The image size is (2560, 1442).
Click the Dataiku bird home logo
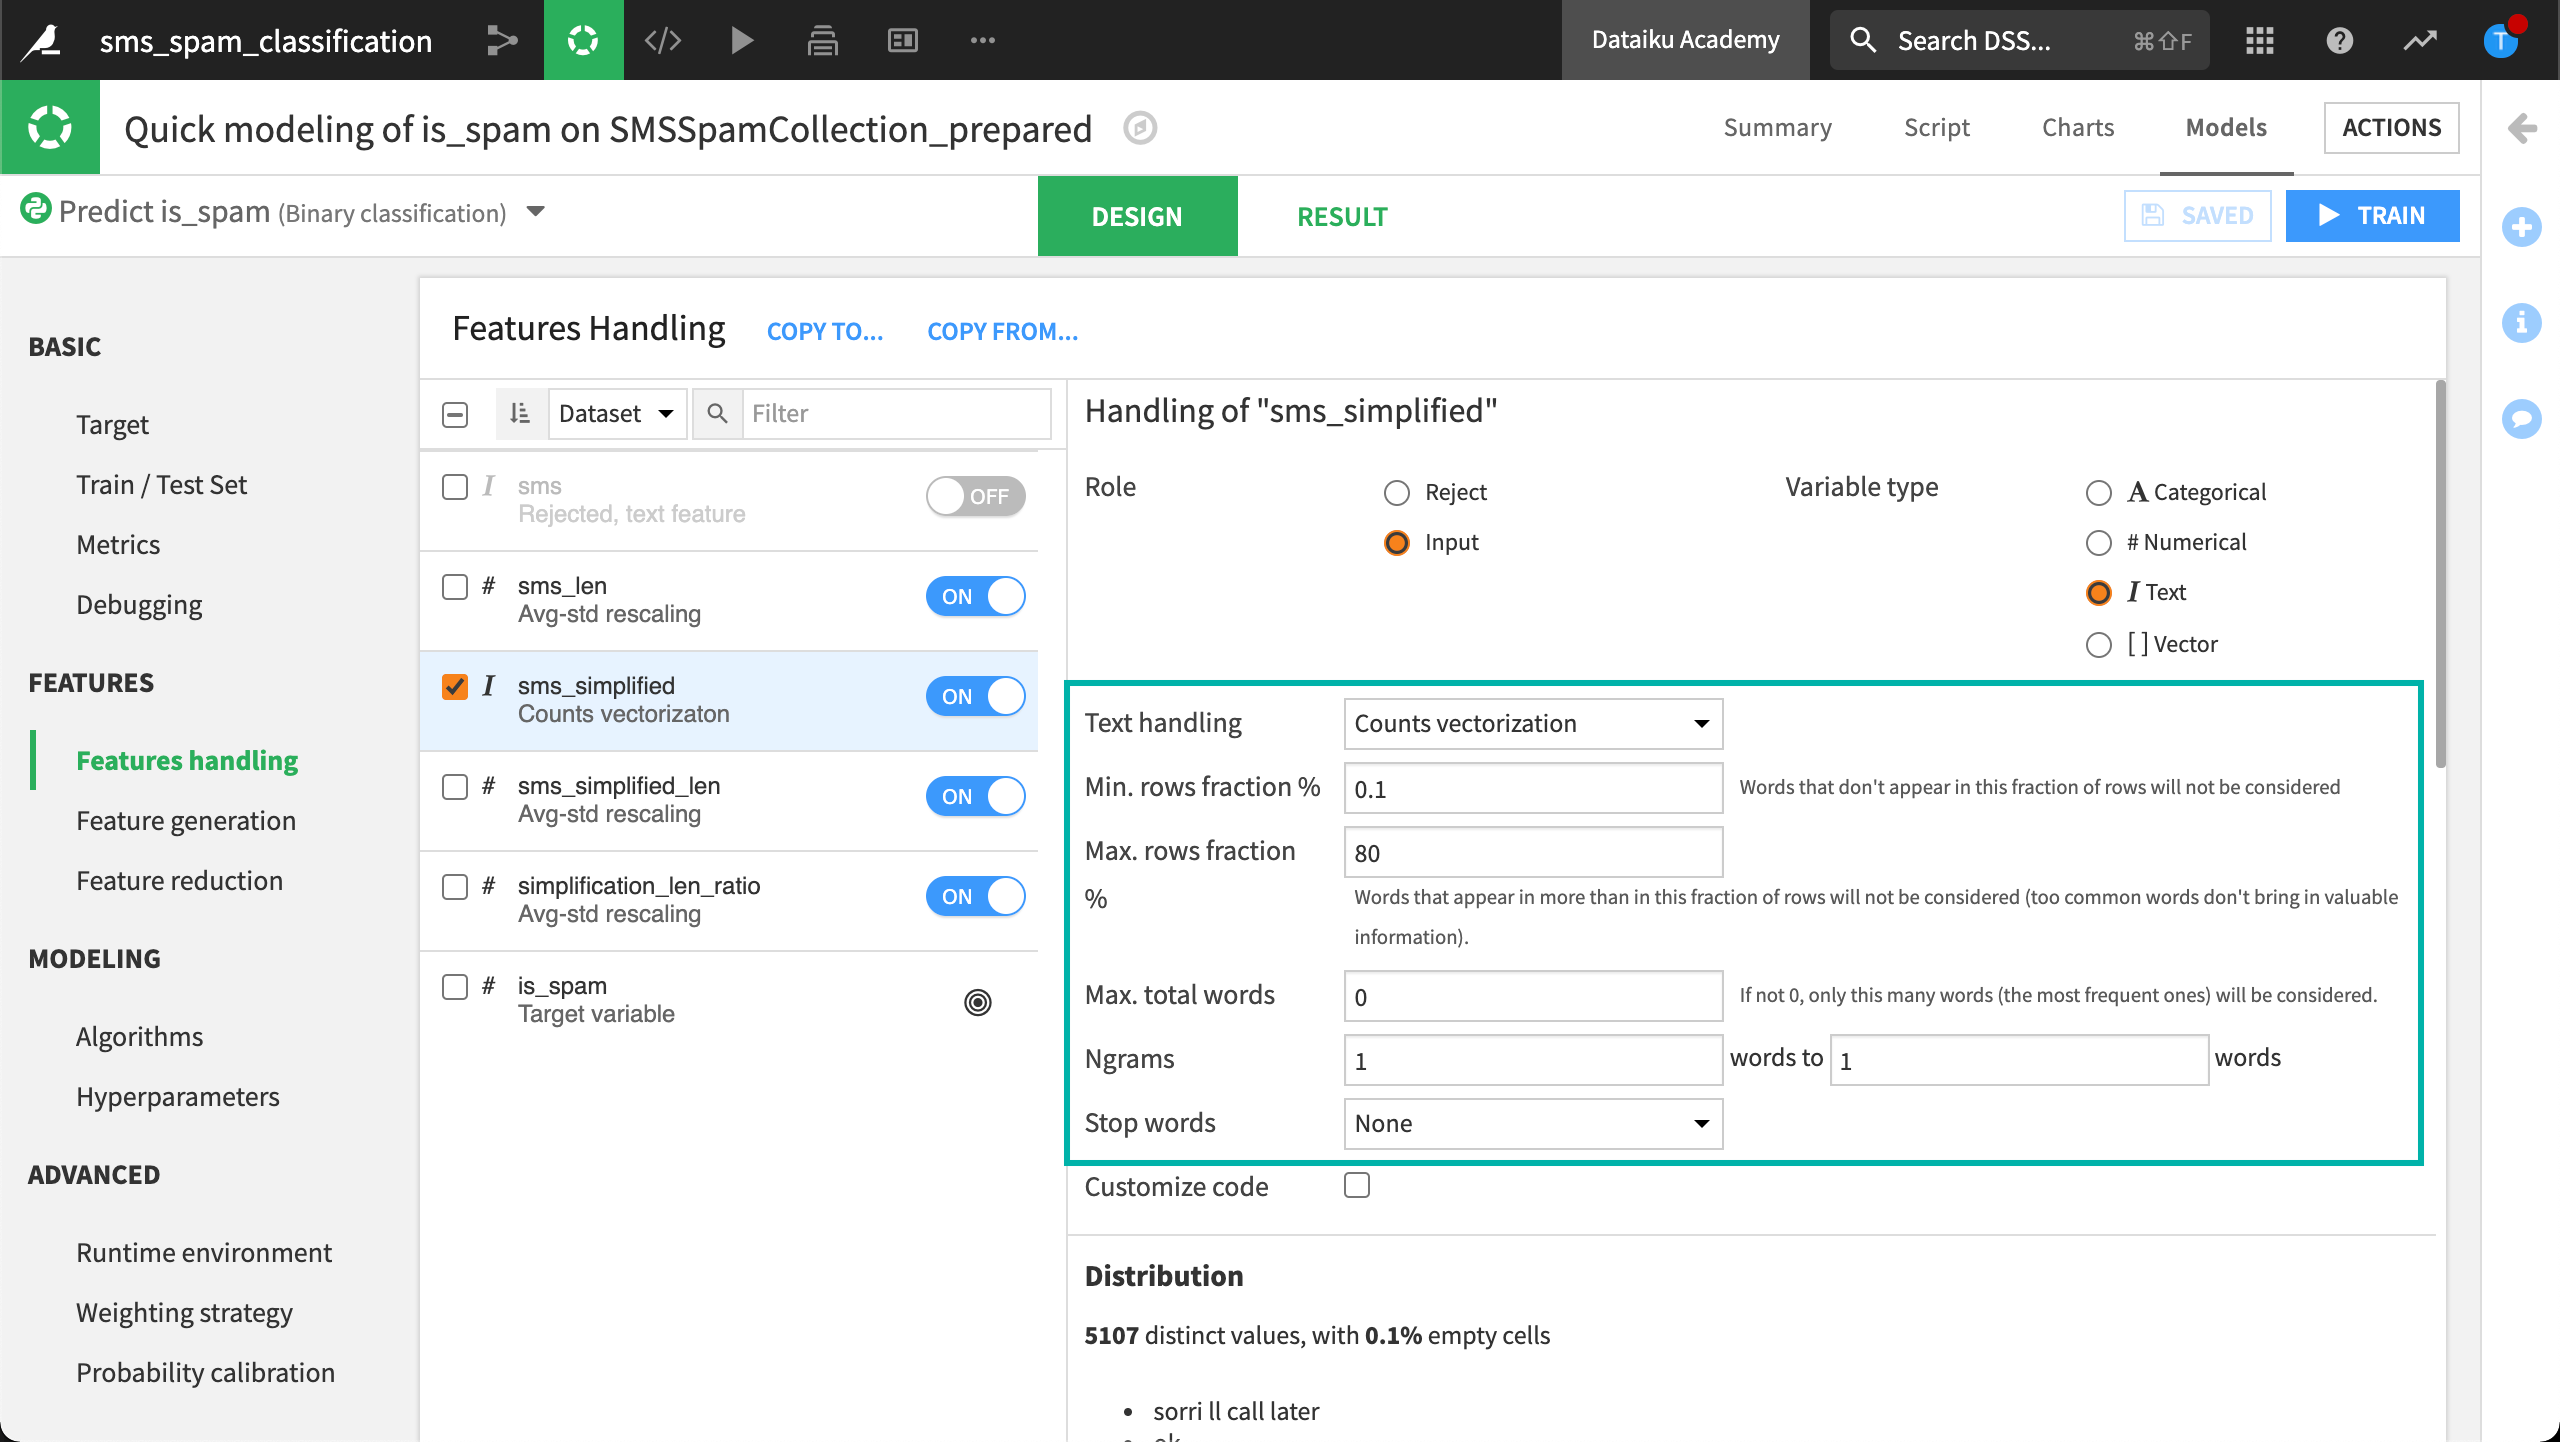click(x=42, y=40)
